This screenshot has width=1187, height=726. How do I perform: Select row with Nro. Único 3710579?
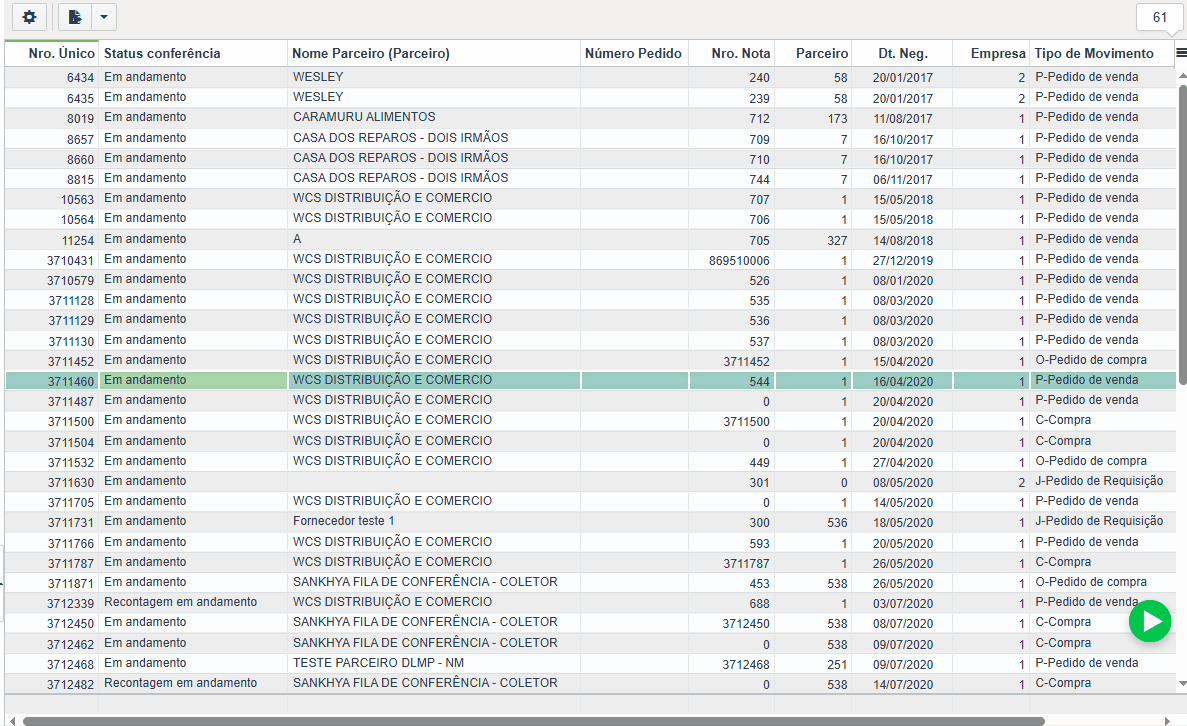[x=590, y=279]
